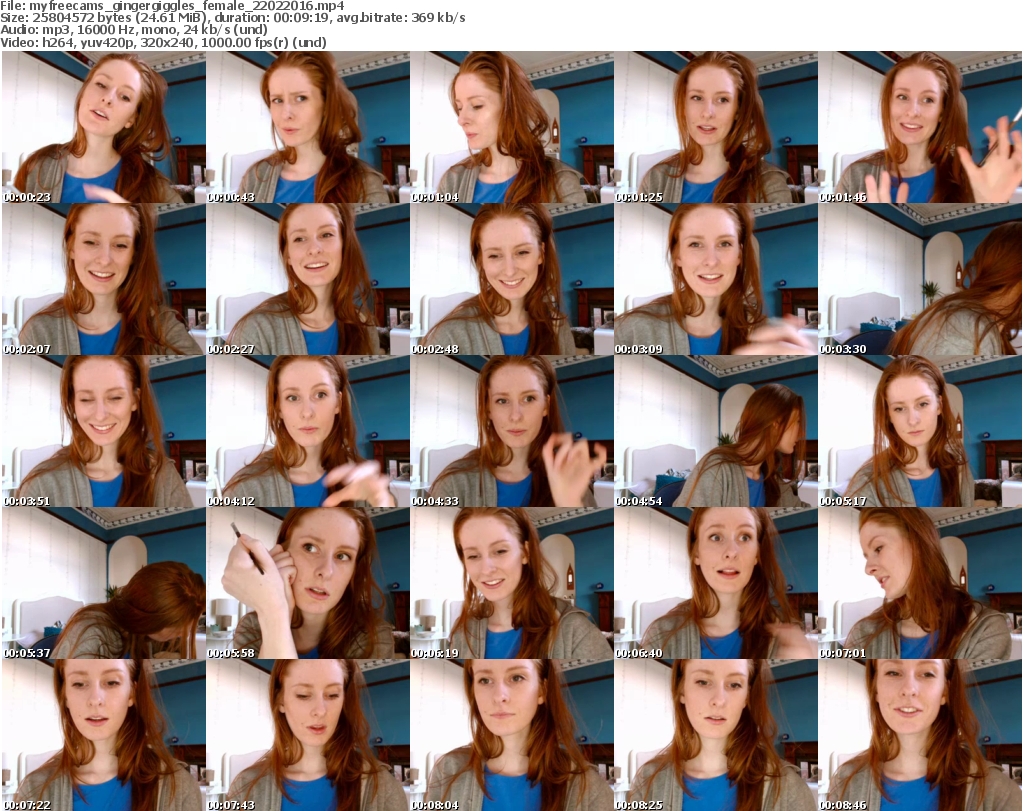Choose the 00:04:12 frame
Image resolution: width=1024 pixels, height=811 pixels.
[308, 432]
